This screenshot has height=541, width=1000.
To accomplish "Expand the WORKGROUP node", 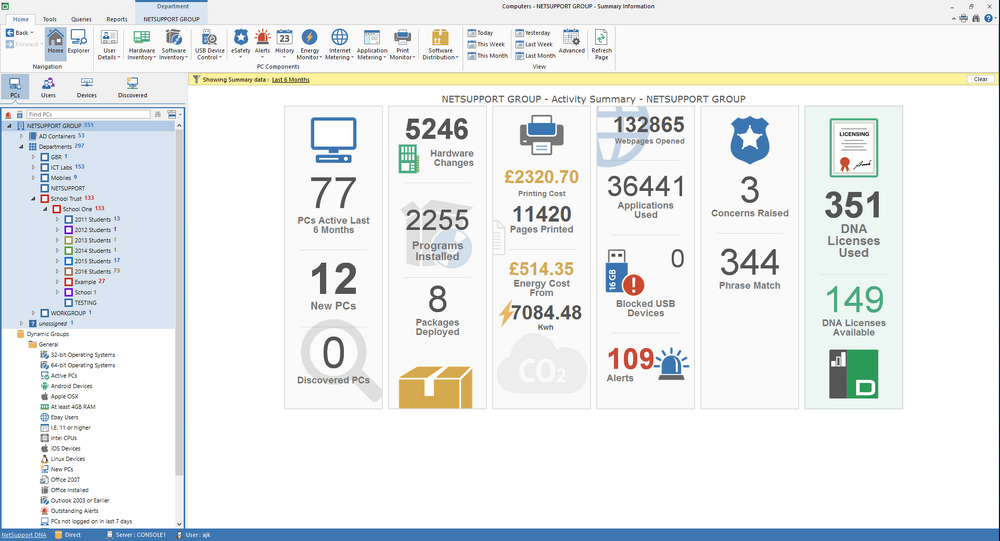I will 34,313.
